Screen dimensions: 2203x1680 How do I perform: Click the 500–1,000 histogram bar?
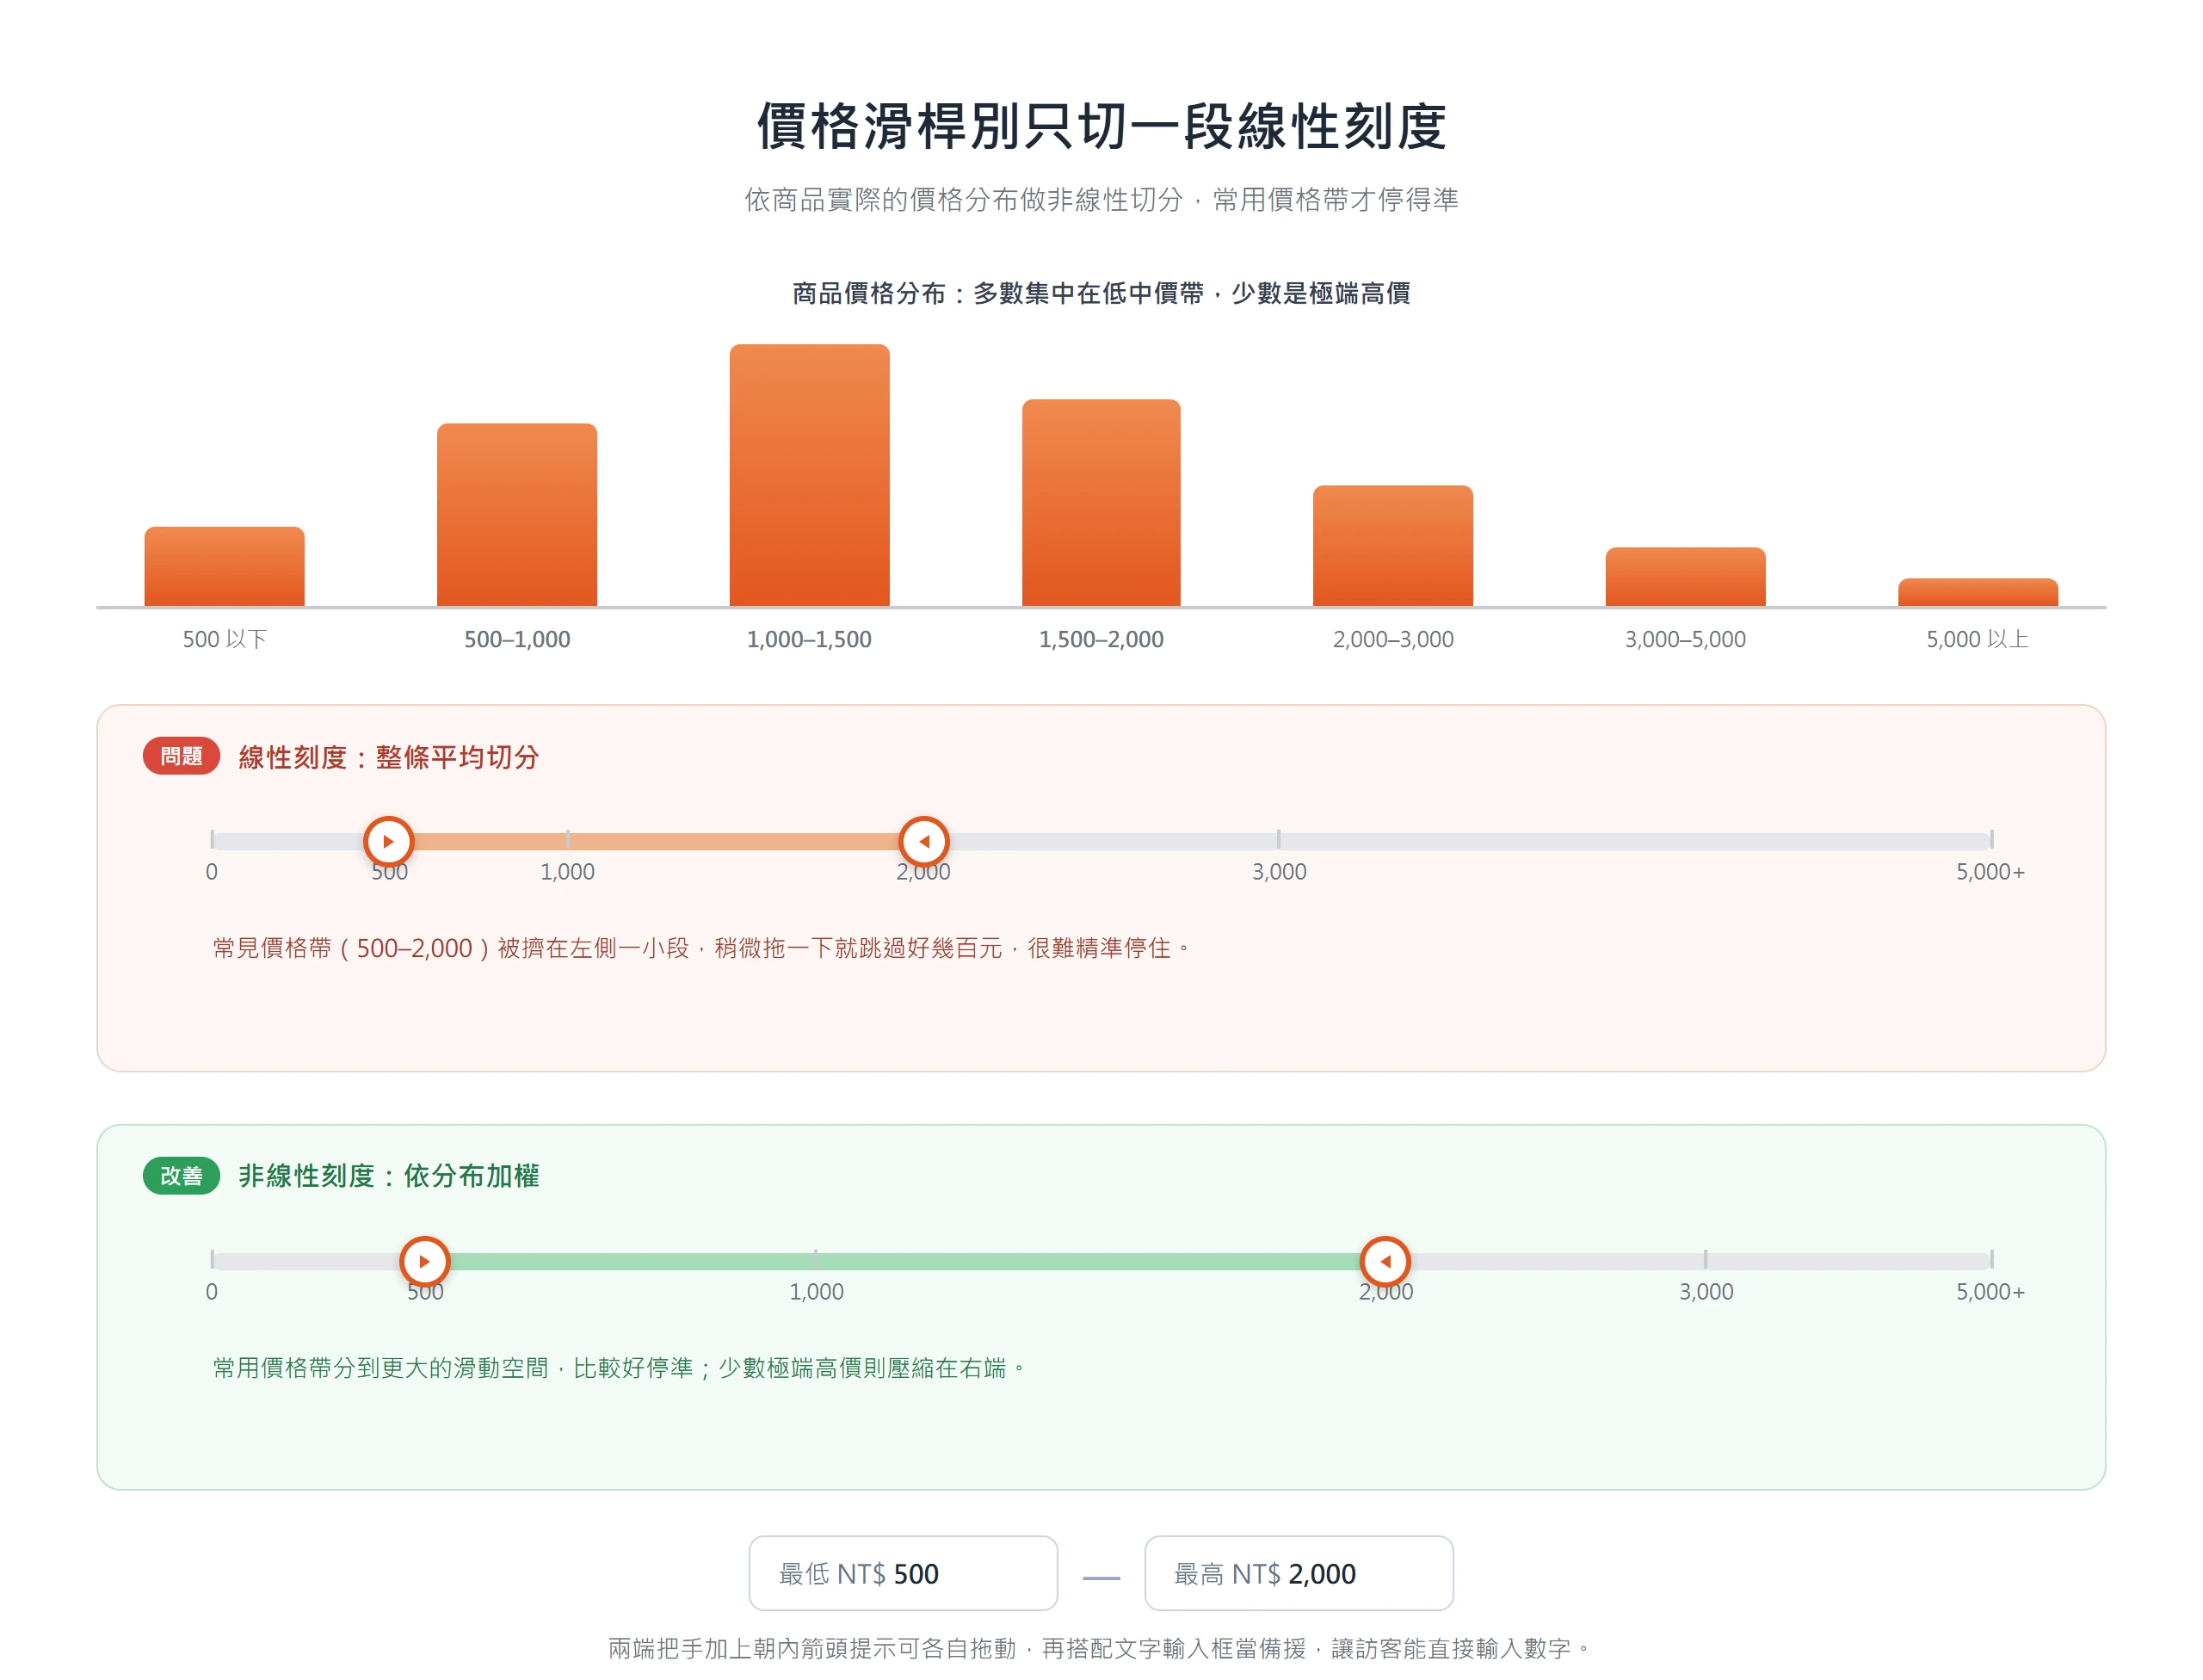517,515
